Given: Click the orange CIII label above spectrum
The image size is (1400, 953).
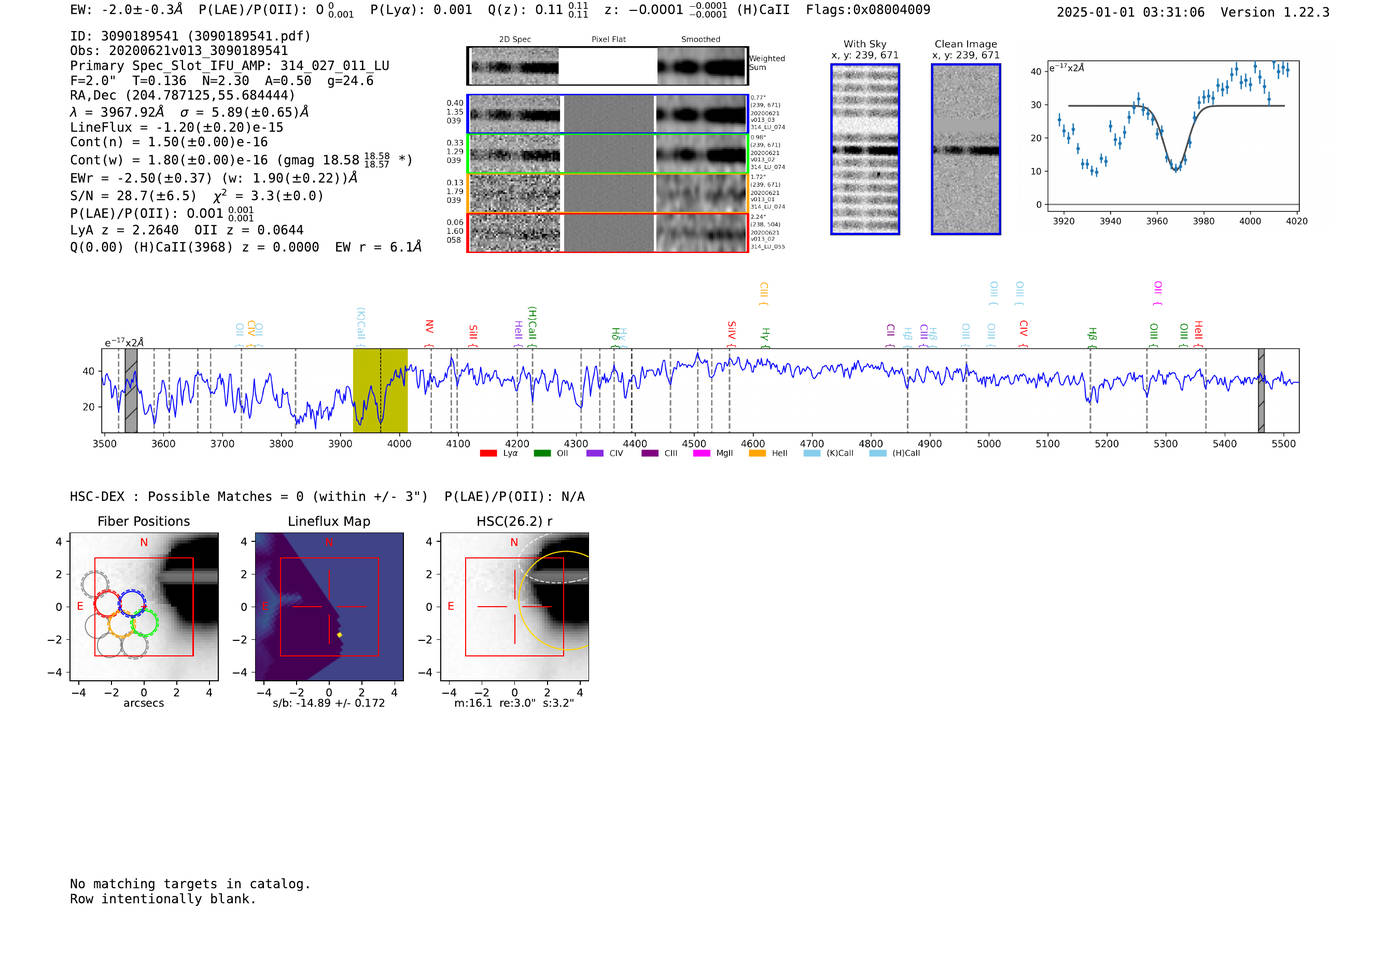Looking at the screenshot, I should [x=763, y=293].
